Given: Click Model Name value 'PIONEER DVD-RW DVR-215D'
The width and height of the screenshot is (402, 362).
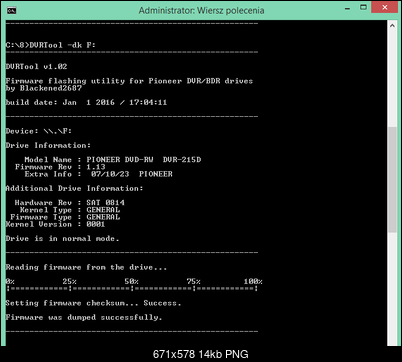Looking at the screenshot, I should [x=144, y=160].
